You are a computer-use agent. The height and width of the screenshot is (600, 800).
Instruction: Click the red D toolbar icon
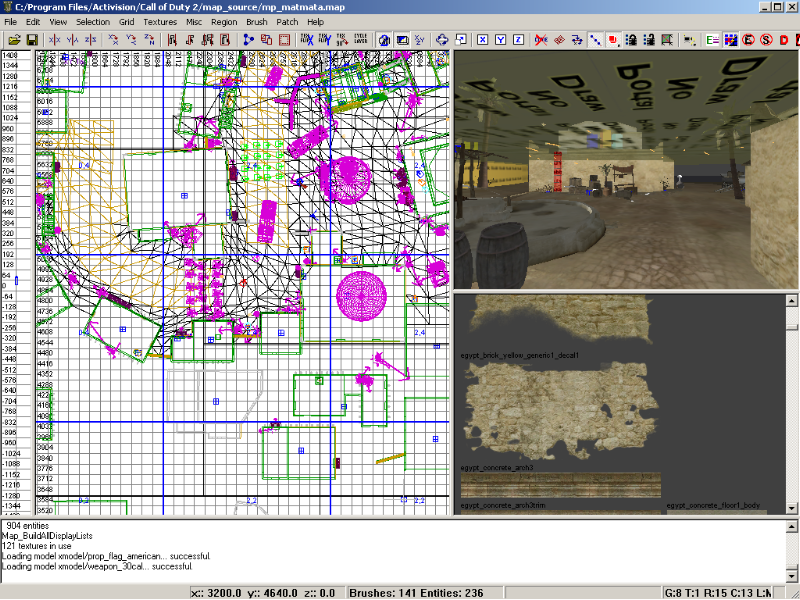click(784, 40)
